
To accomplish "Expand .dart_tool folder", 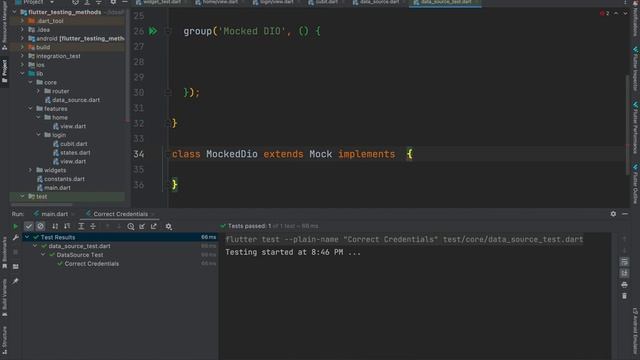I will [x=22, y=21].
